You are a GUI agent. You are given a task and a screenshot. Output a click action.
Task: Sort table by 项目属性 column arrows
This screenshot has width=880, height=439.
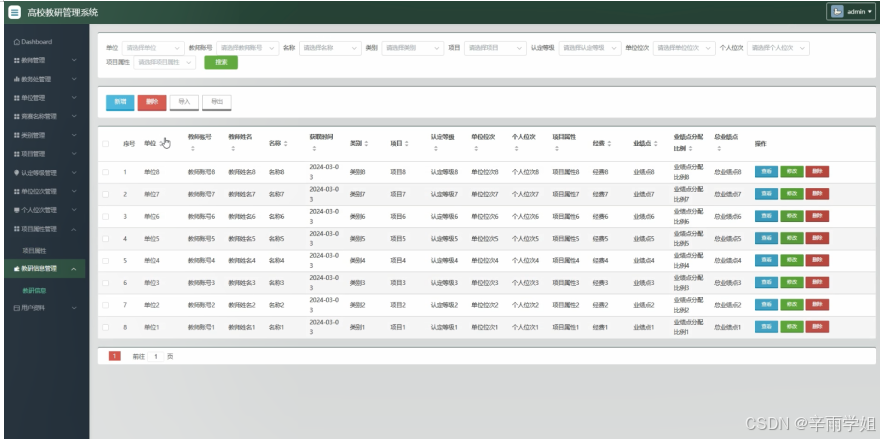coord(557,149)
